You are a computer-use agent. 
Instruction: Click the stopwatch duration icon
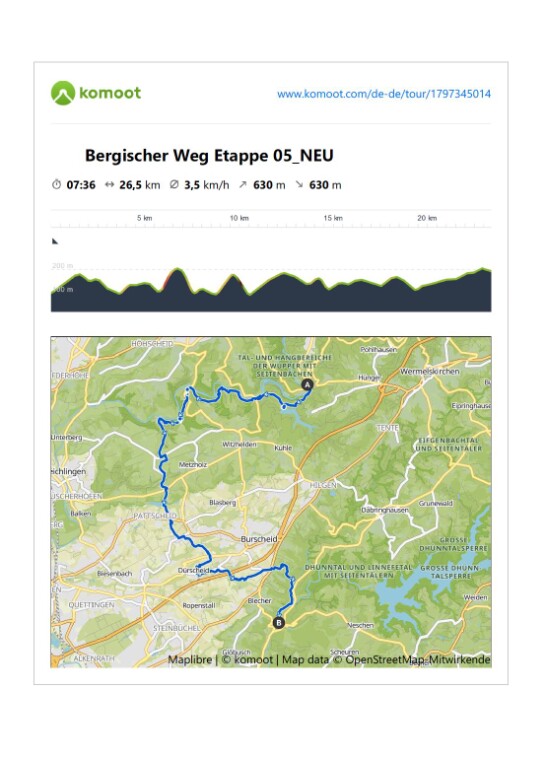[57, 184]
